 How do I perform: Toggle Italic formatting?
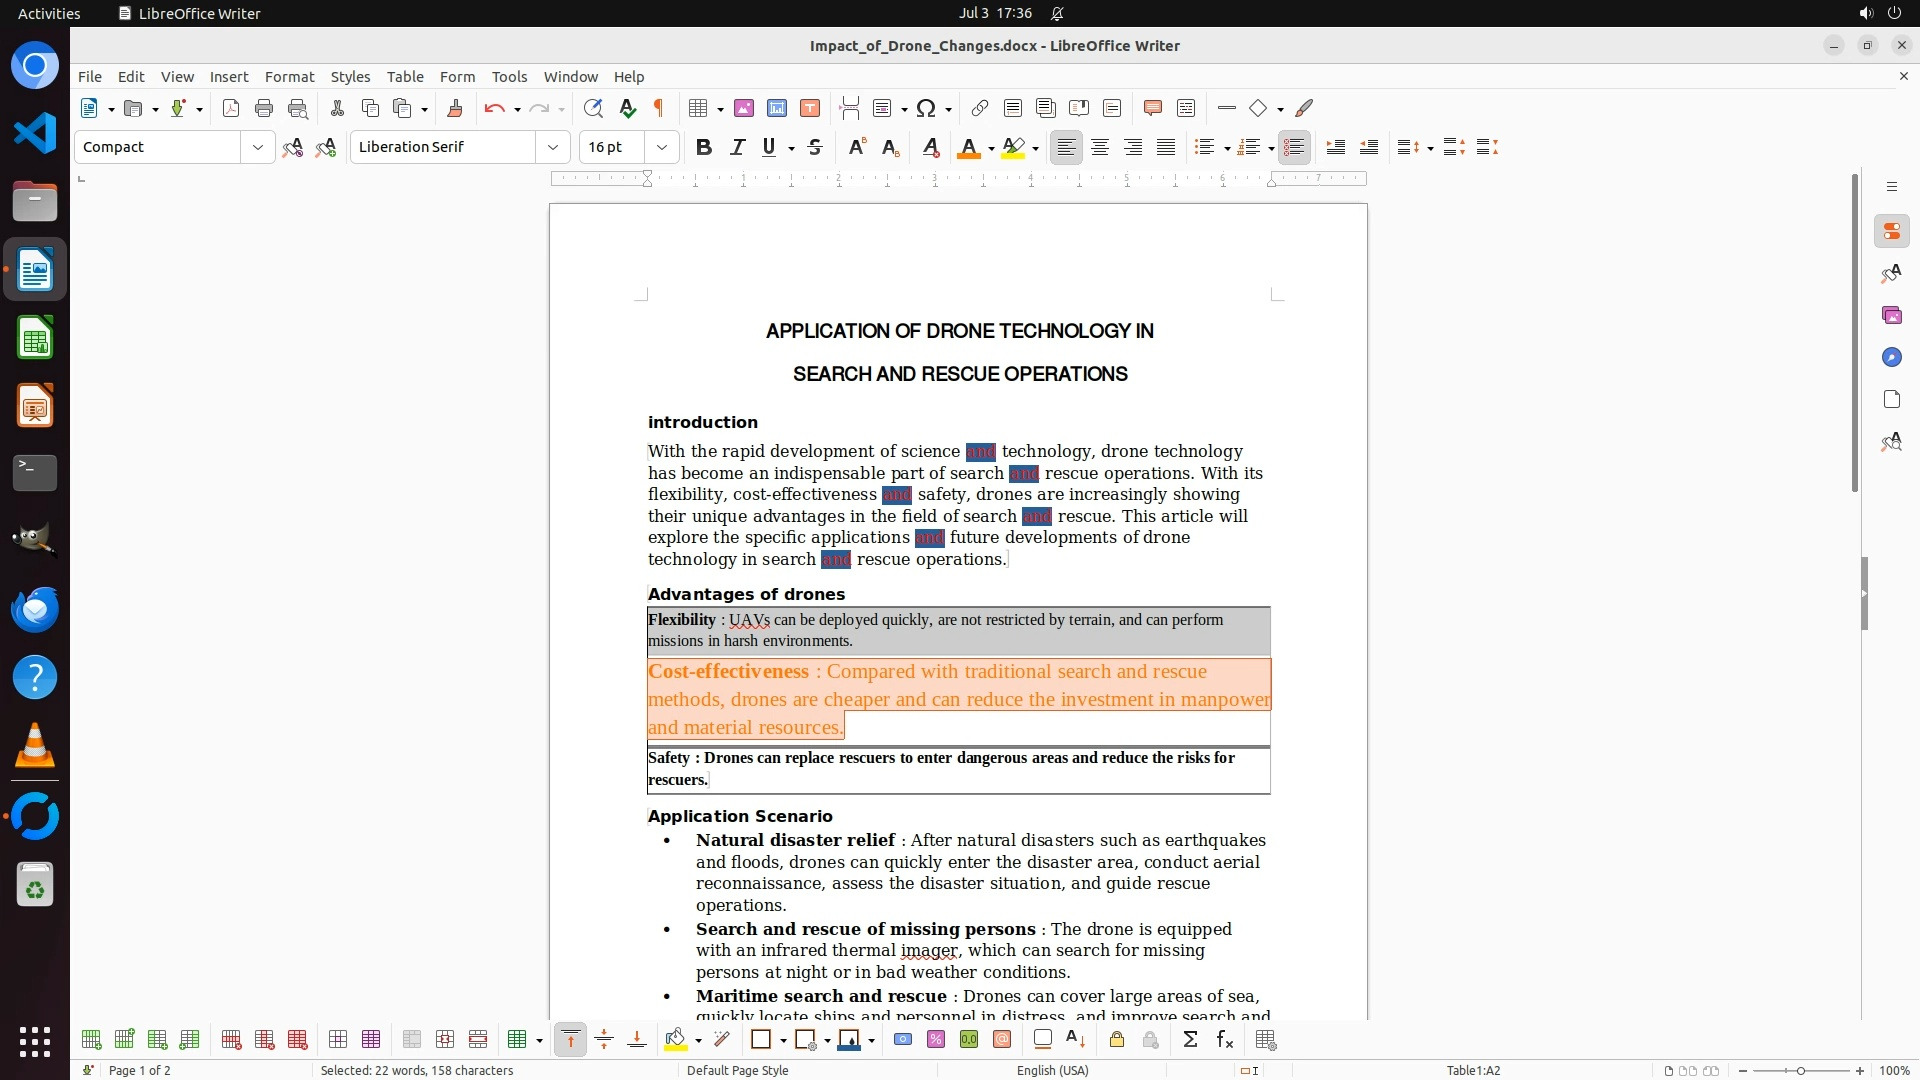(737, 147)
